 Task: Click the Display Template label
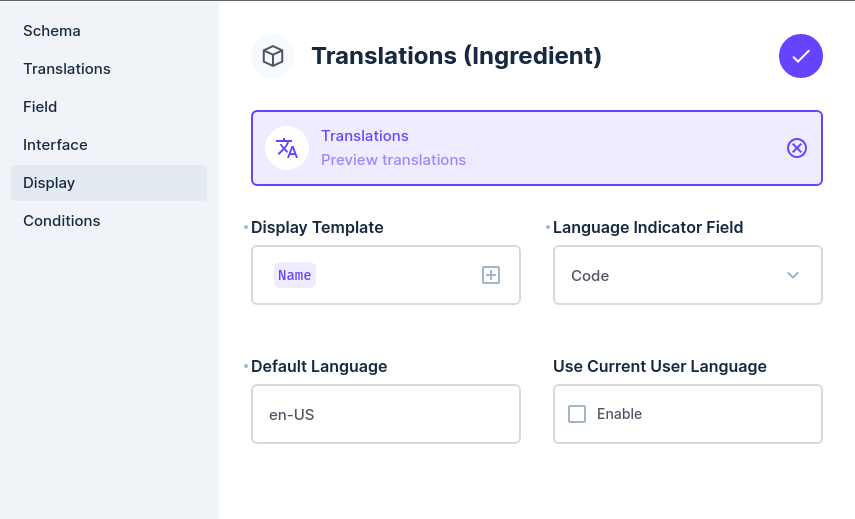(x=317, y=227)
